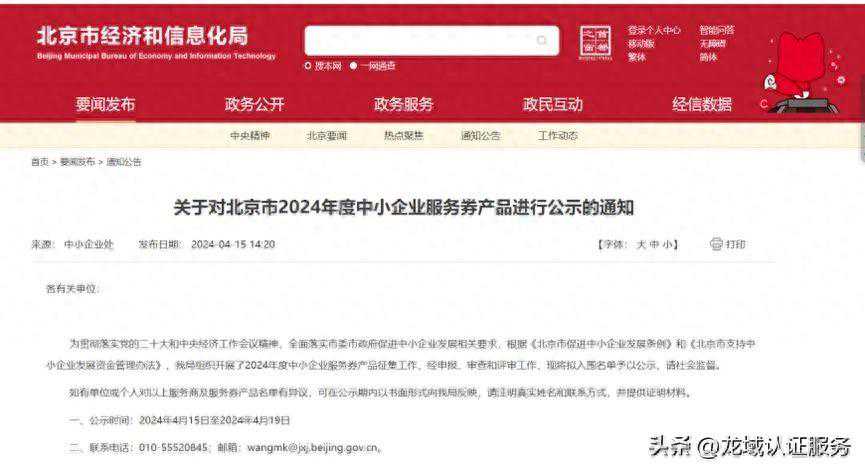
Task: Click inside the search text field
Action: (x=419, y=40)
